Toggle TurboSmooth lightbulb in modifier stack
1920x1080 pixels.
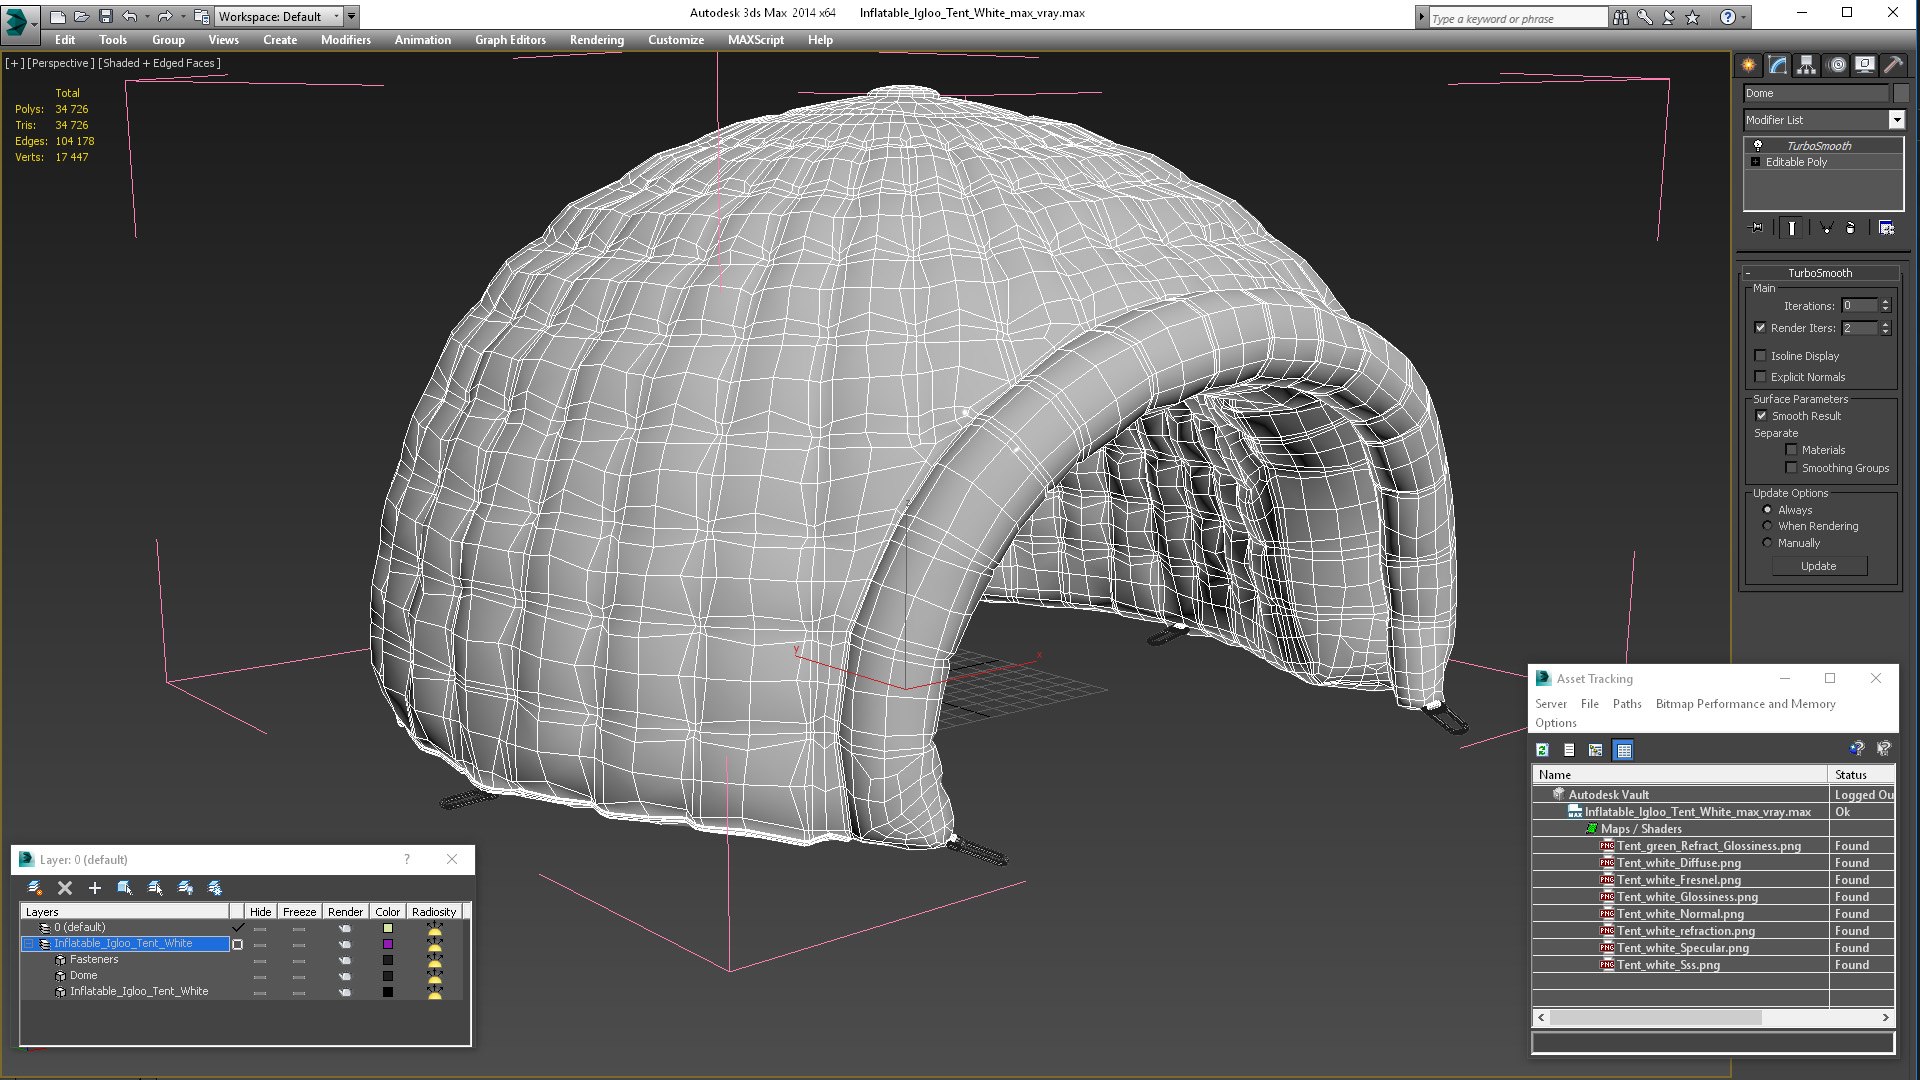click(x=1757, y=146)
